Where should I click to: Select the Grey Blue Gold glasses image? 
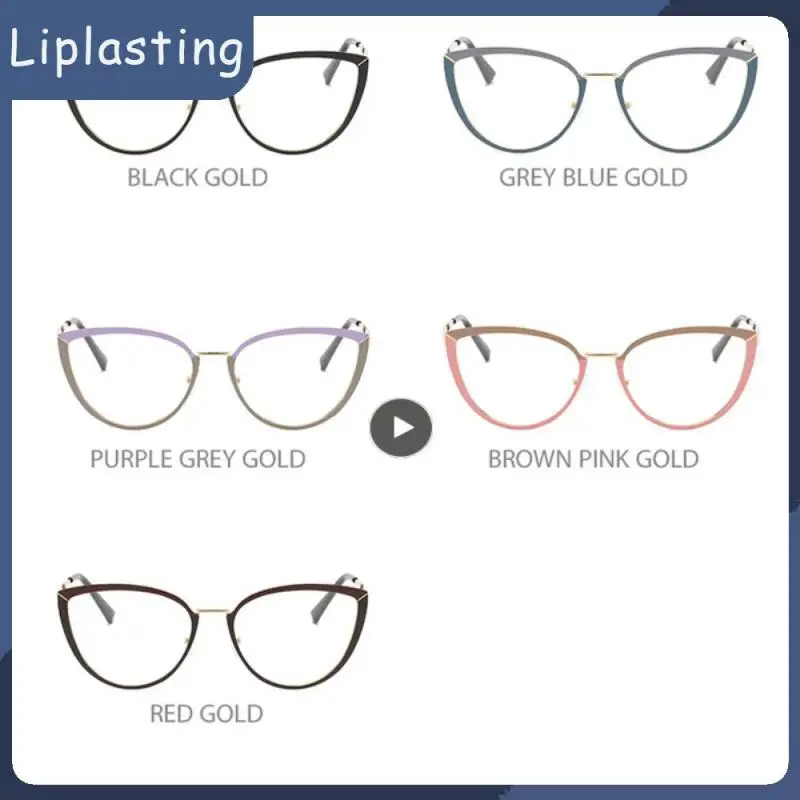(x=601, y=95)
